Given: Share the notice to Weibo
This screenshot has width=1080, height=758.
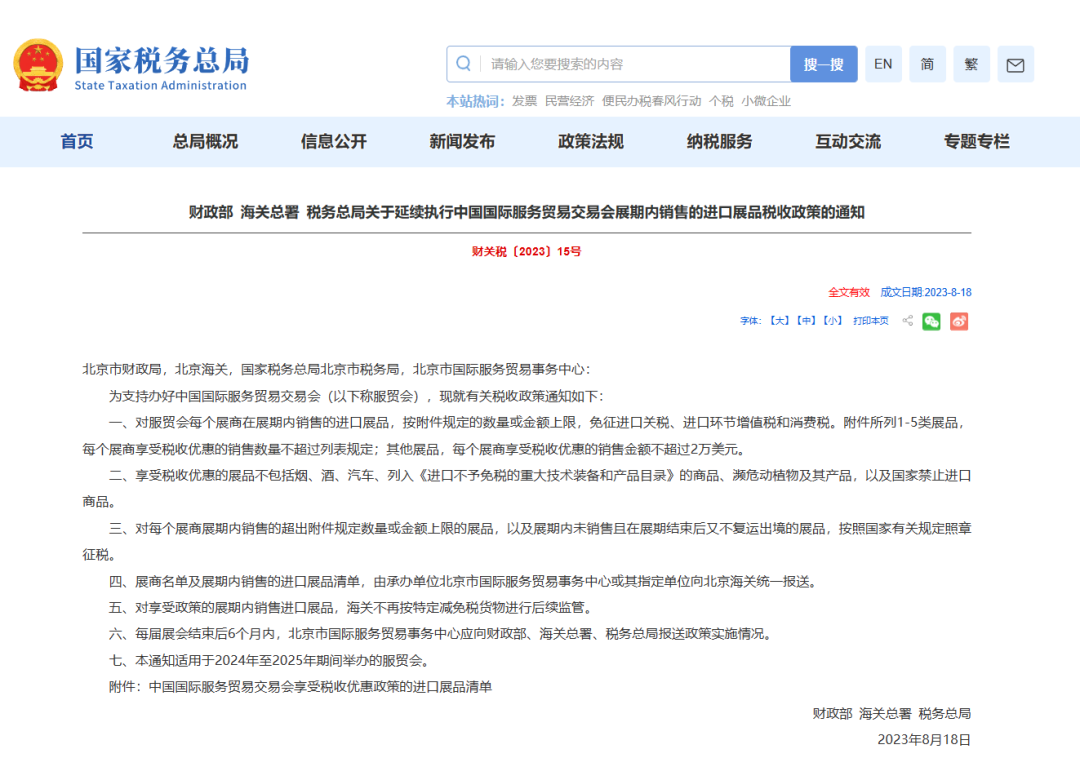Looking at the screenshot, I should click(959, 322).
